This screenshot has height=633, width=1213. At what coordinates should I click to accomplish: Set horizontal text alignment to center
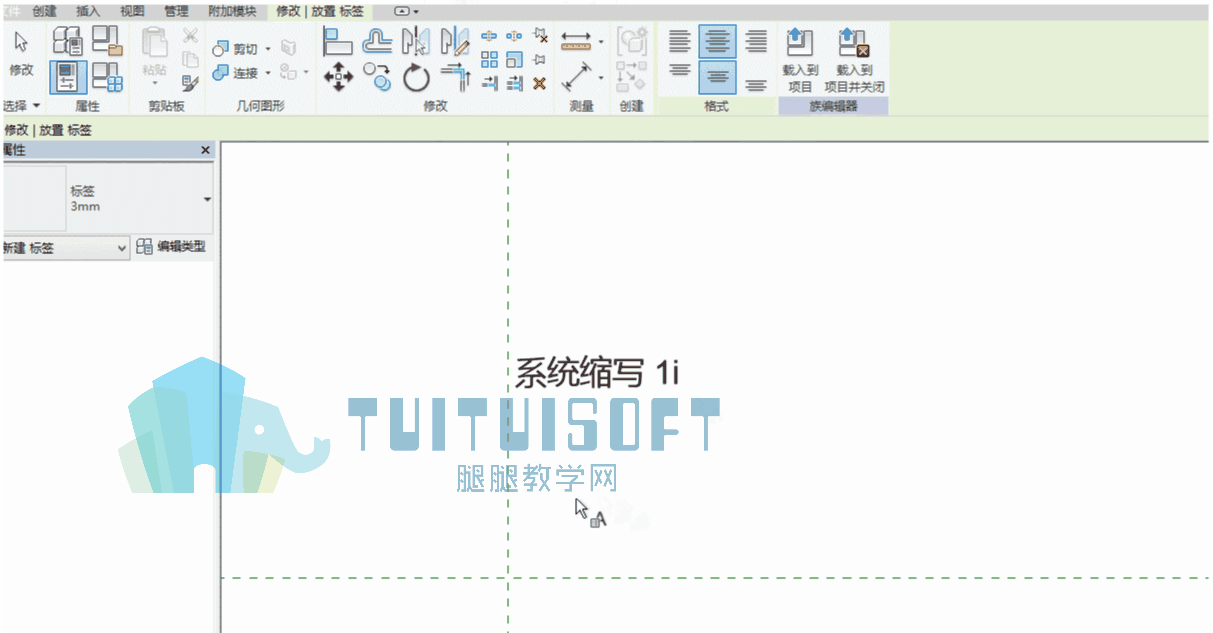pos(718,41)
